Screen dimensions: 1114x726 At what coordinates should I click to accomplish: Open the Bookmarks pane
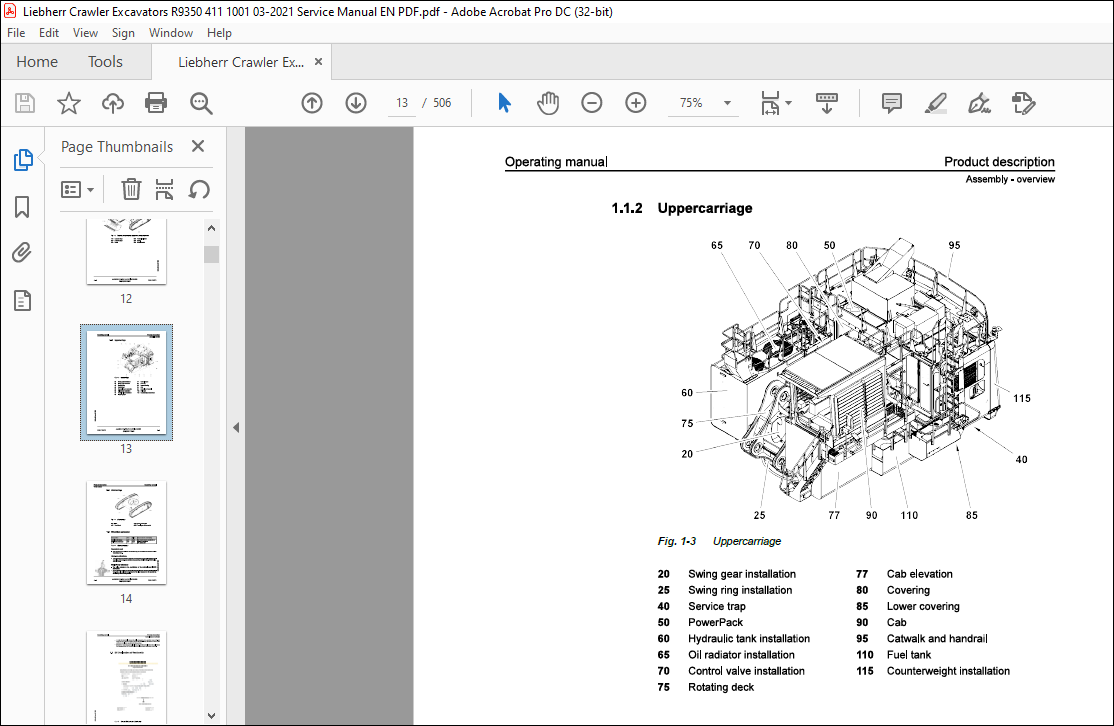coord(22,207)
